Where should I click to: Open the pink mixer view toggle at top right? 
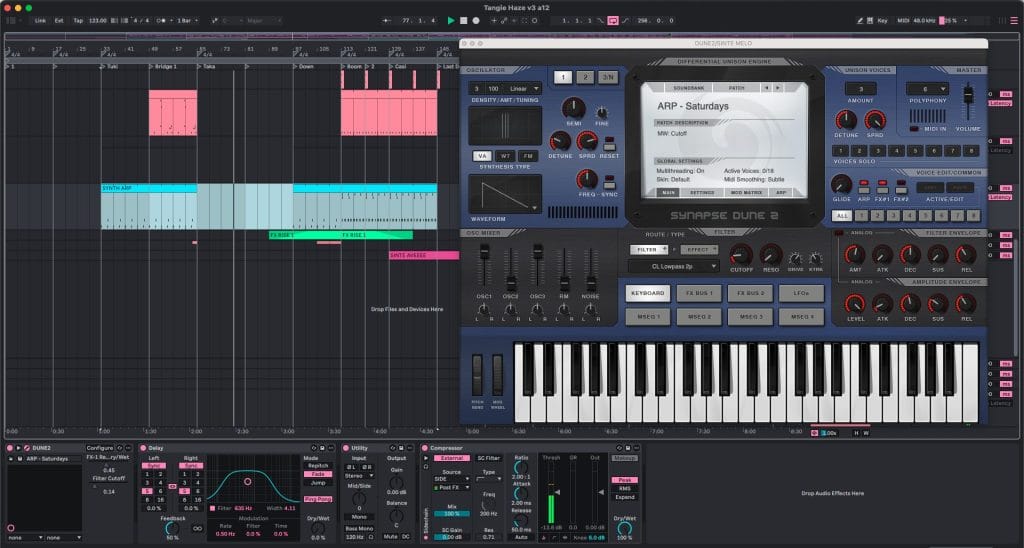[x=1014, y=20]
